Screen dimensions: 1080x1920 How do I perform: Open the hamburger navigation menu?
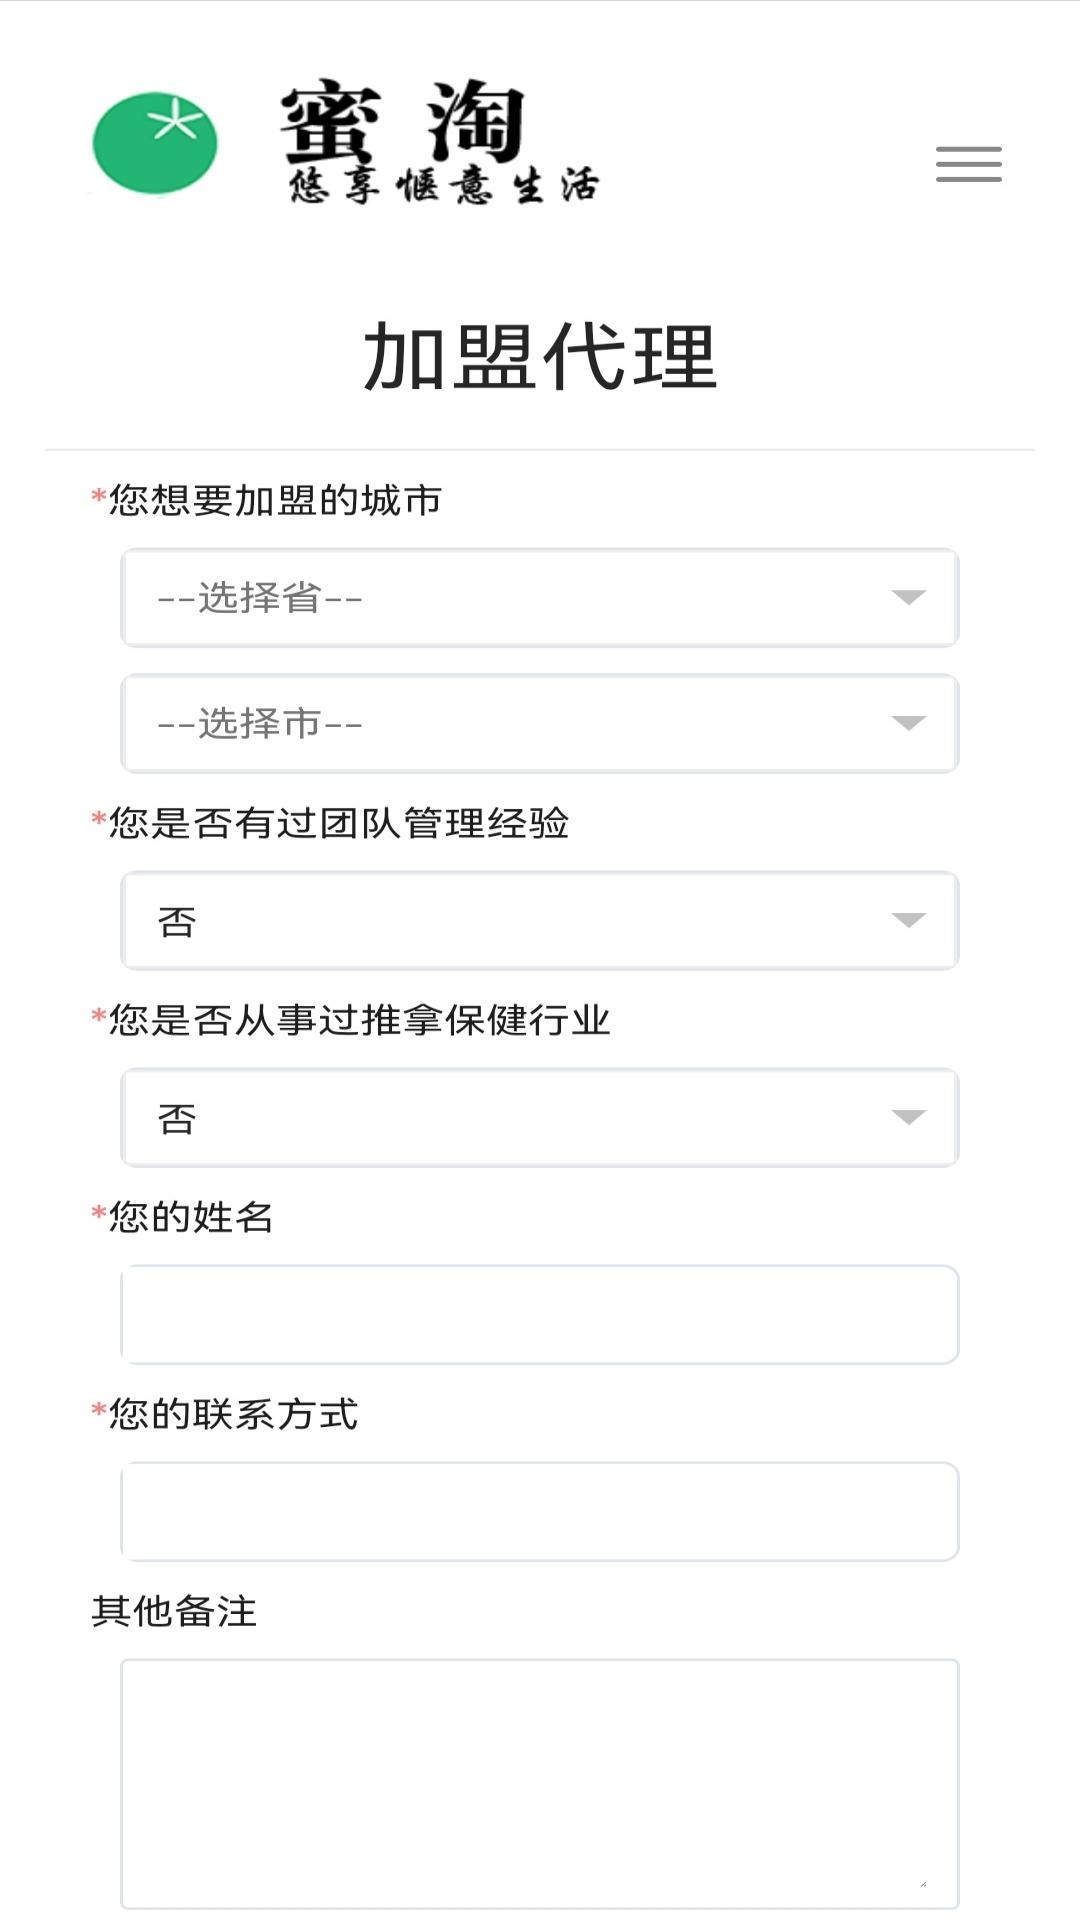968,164
